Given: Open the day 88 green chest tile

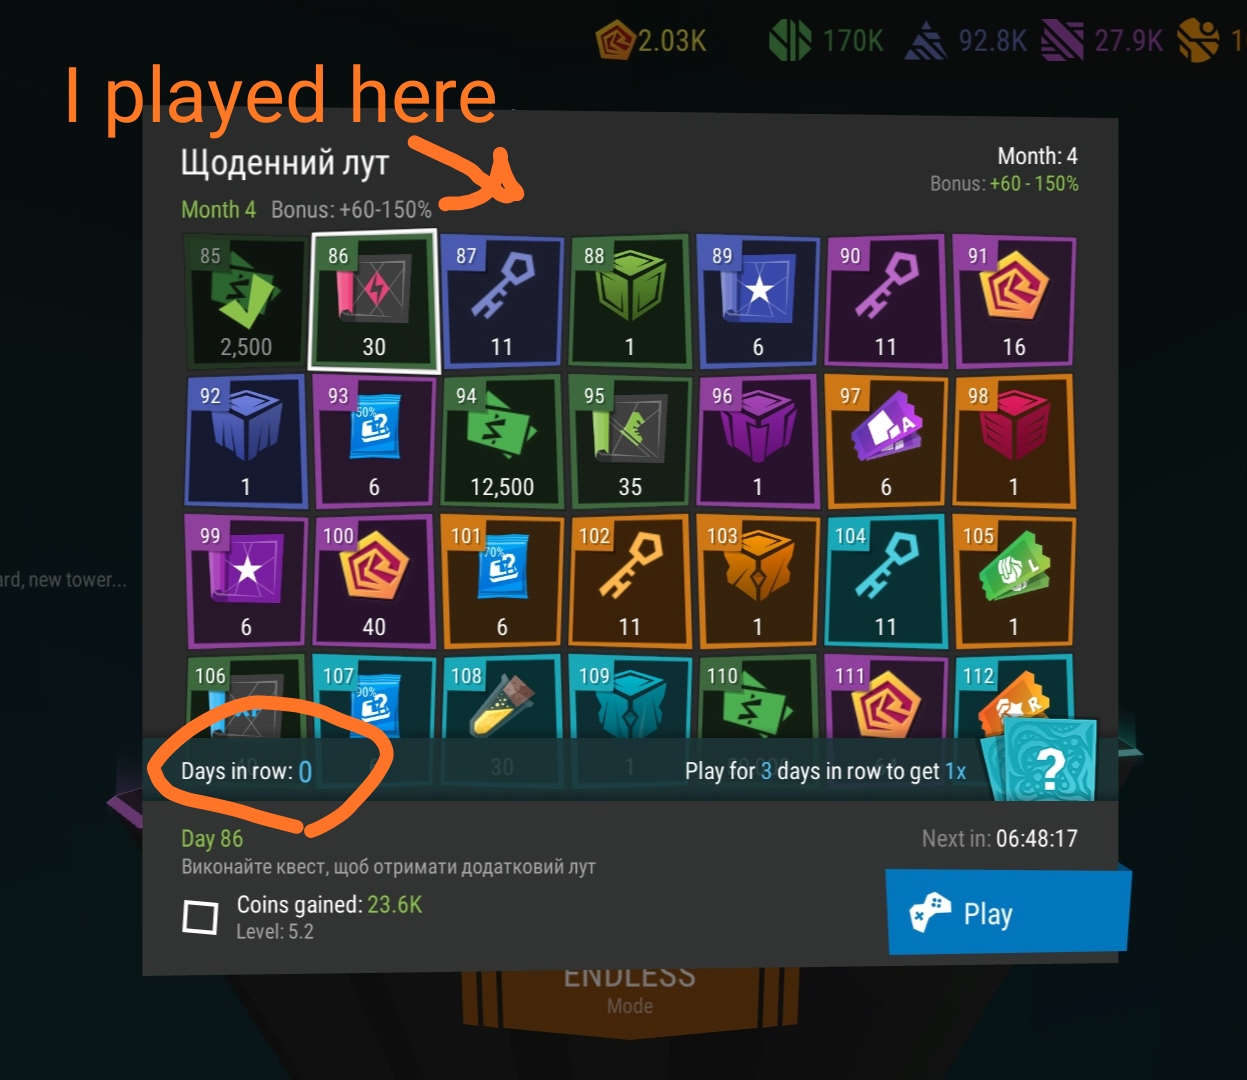Looking at the screenshot, I should pos(629,301).
